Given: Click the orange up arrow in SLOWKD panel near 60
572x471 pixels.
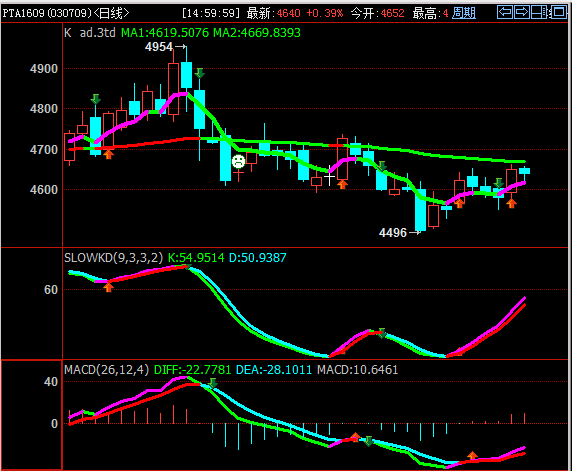Looking at the screenshot, I should [x=108, y=287].
